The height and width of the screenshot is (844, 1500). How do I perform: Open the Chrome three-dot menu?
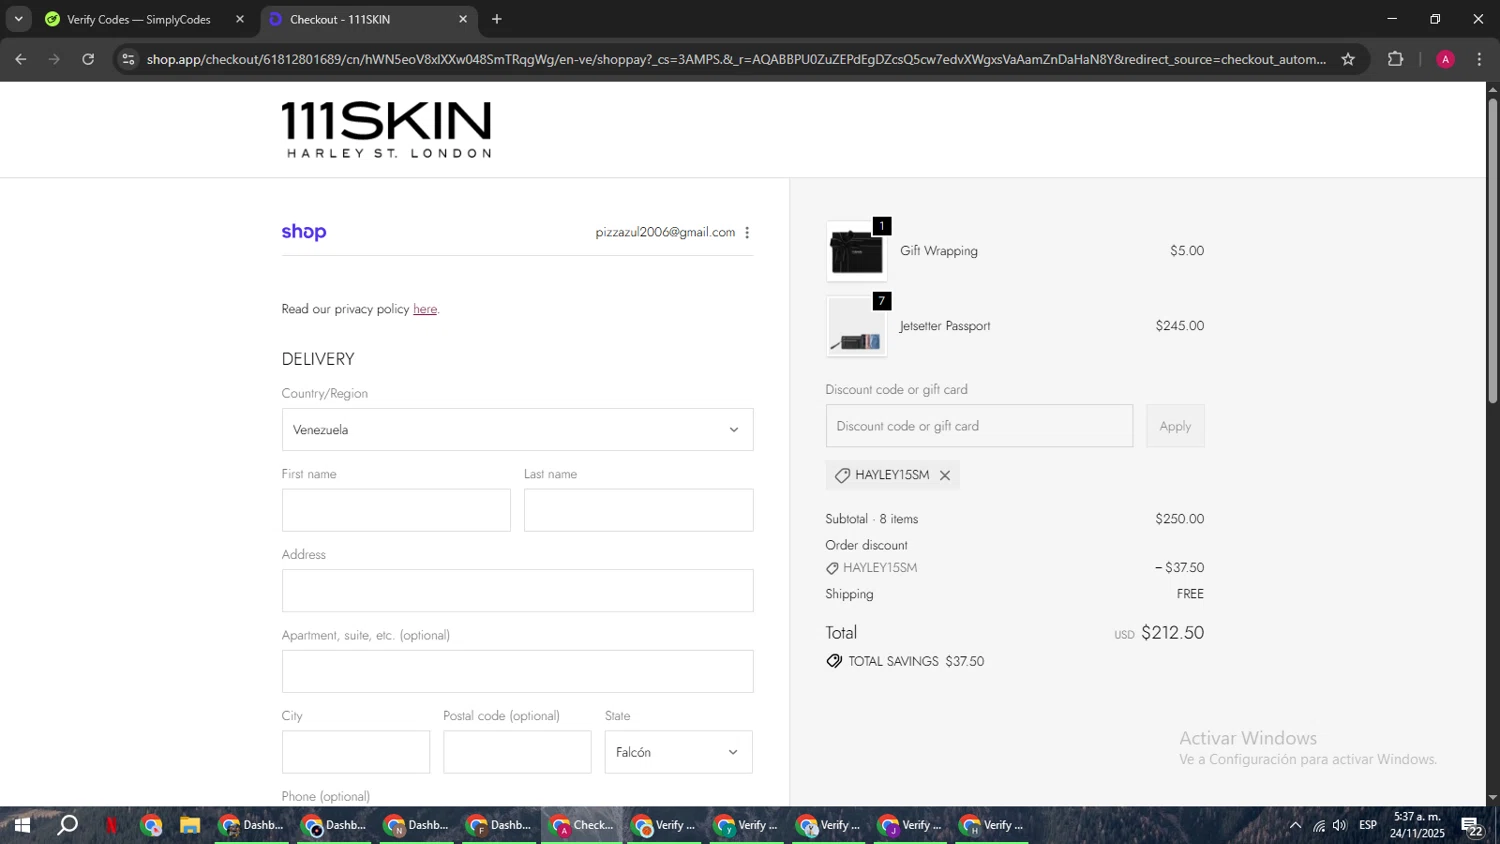click(x=1479, y=59)
